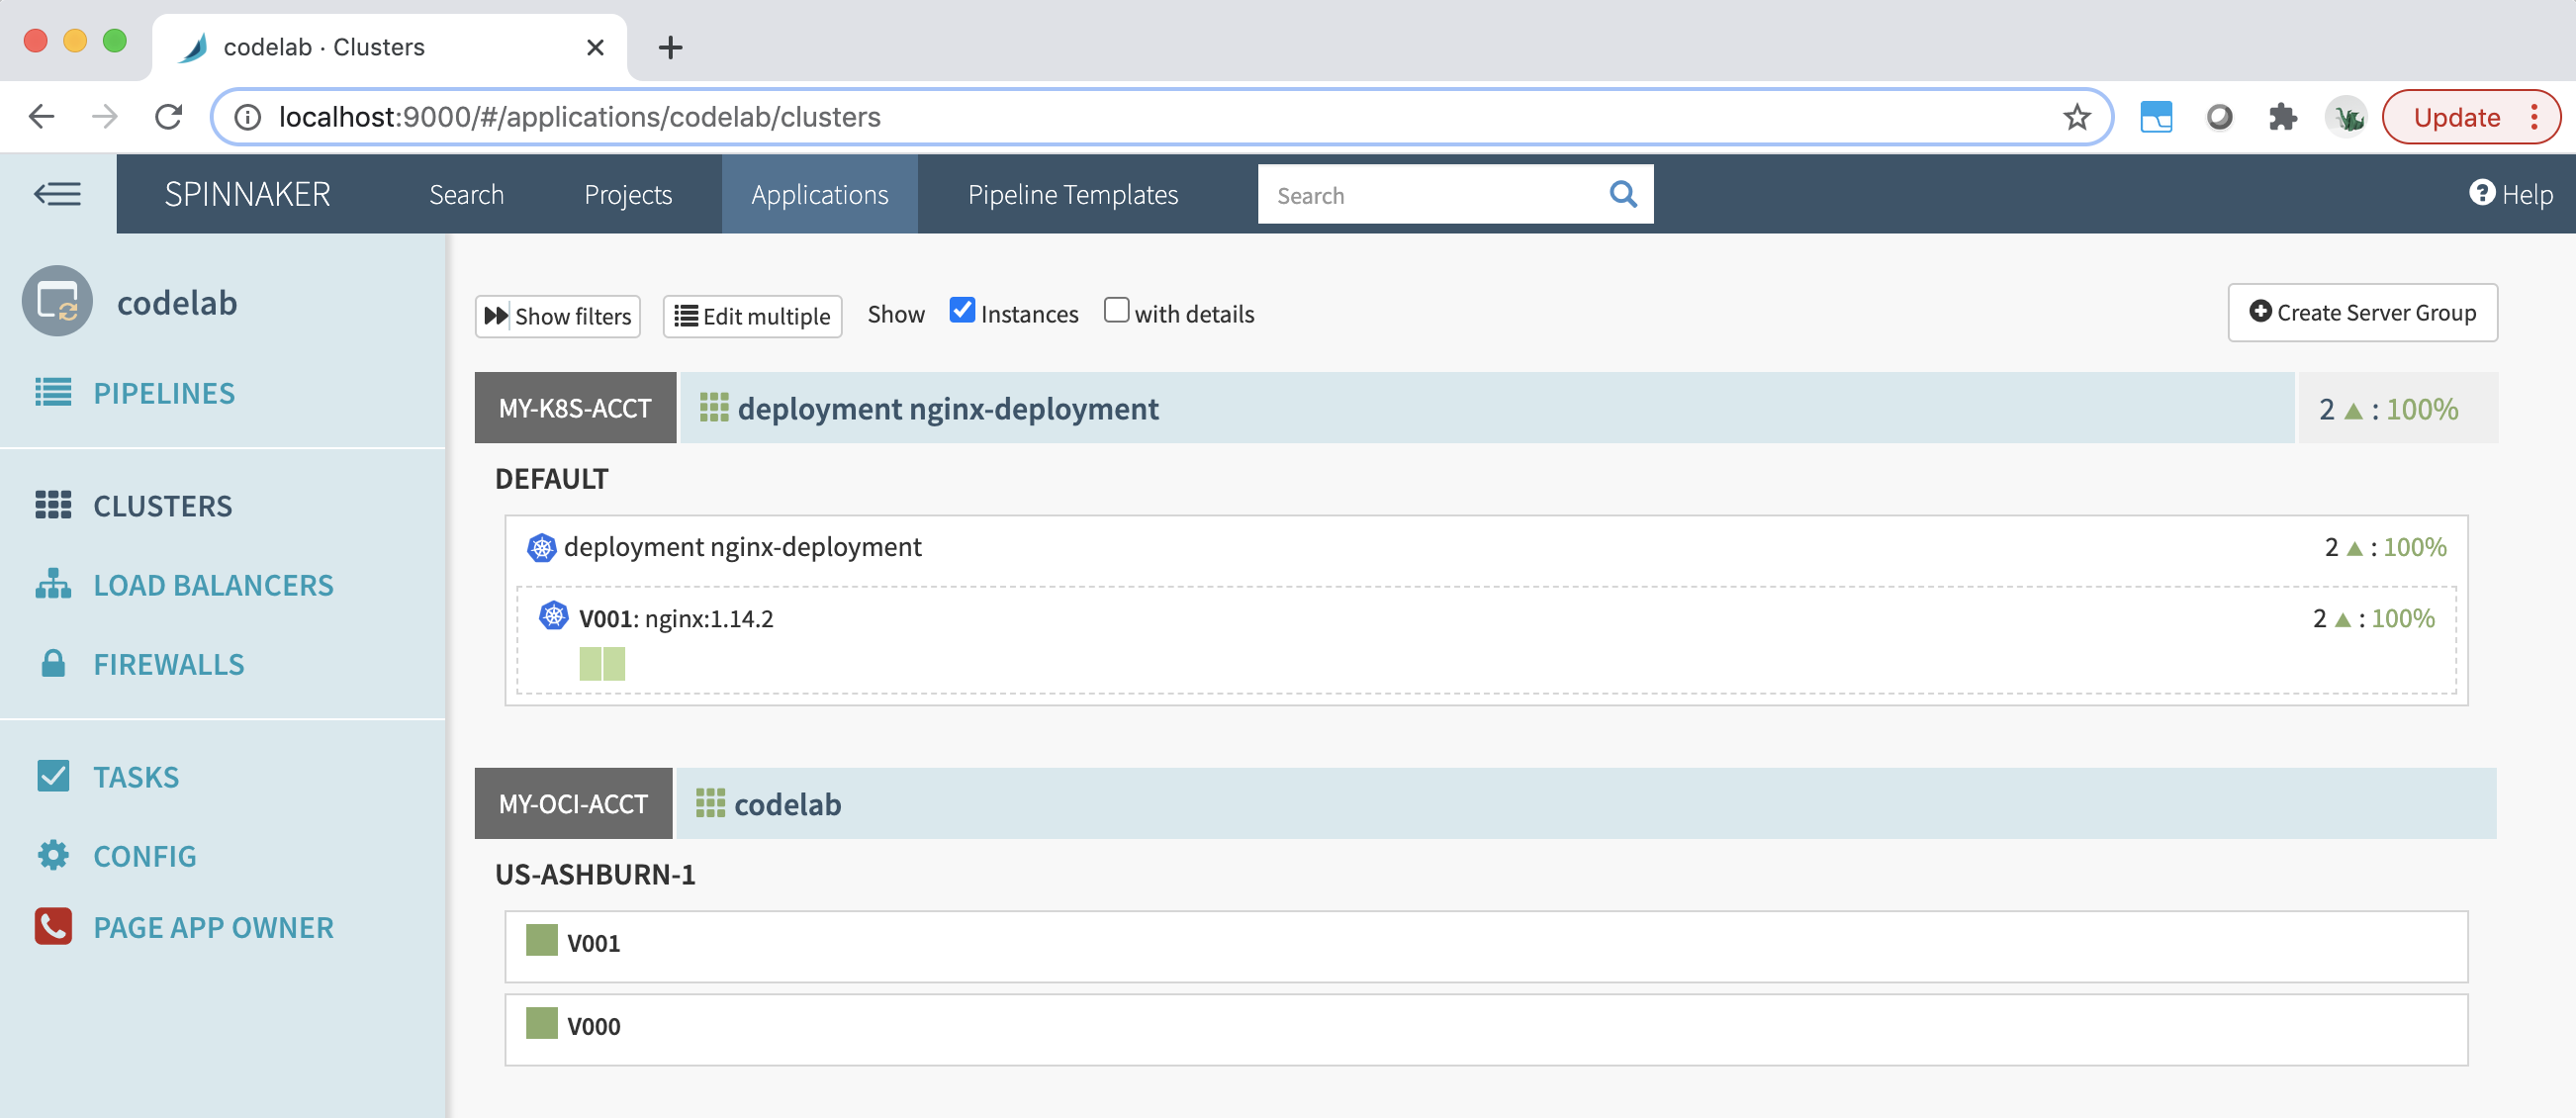Open the Tasks checkmark icon

point(54,776)
